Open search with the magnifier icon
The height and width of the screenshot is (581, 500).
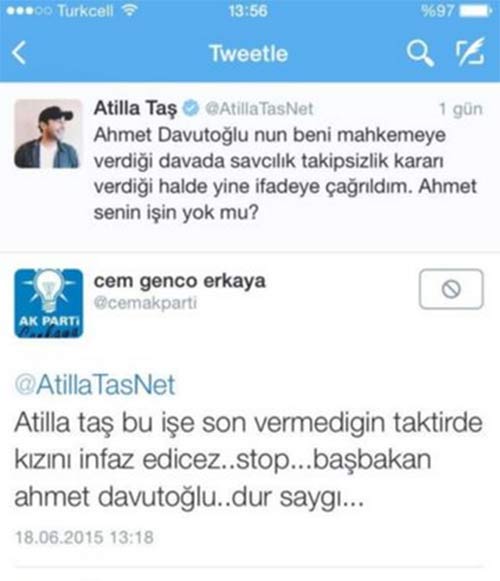tap(420, 53)
